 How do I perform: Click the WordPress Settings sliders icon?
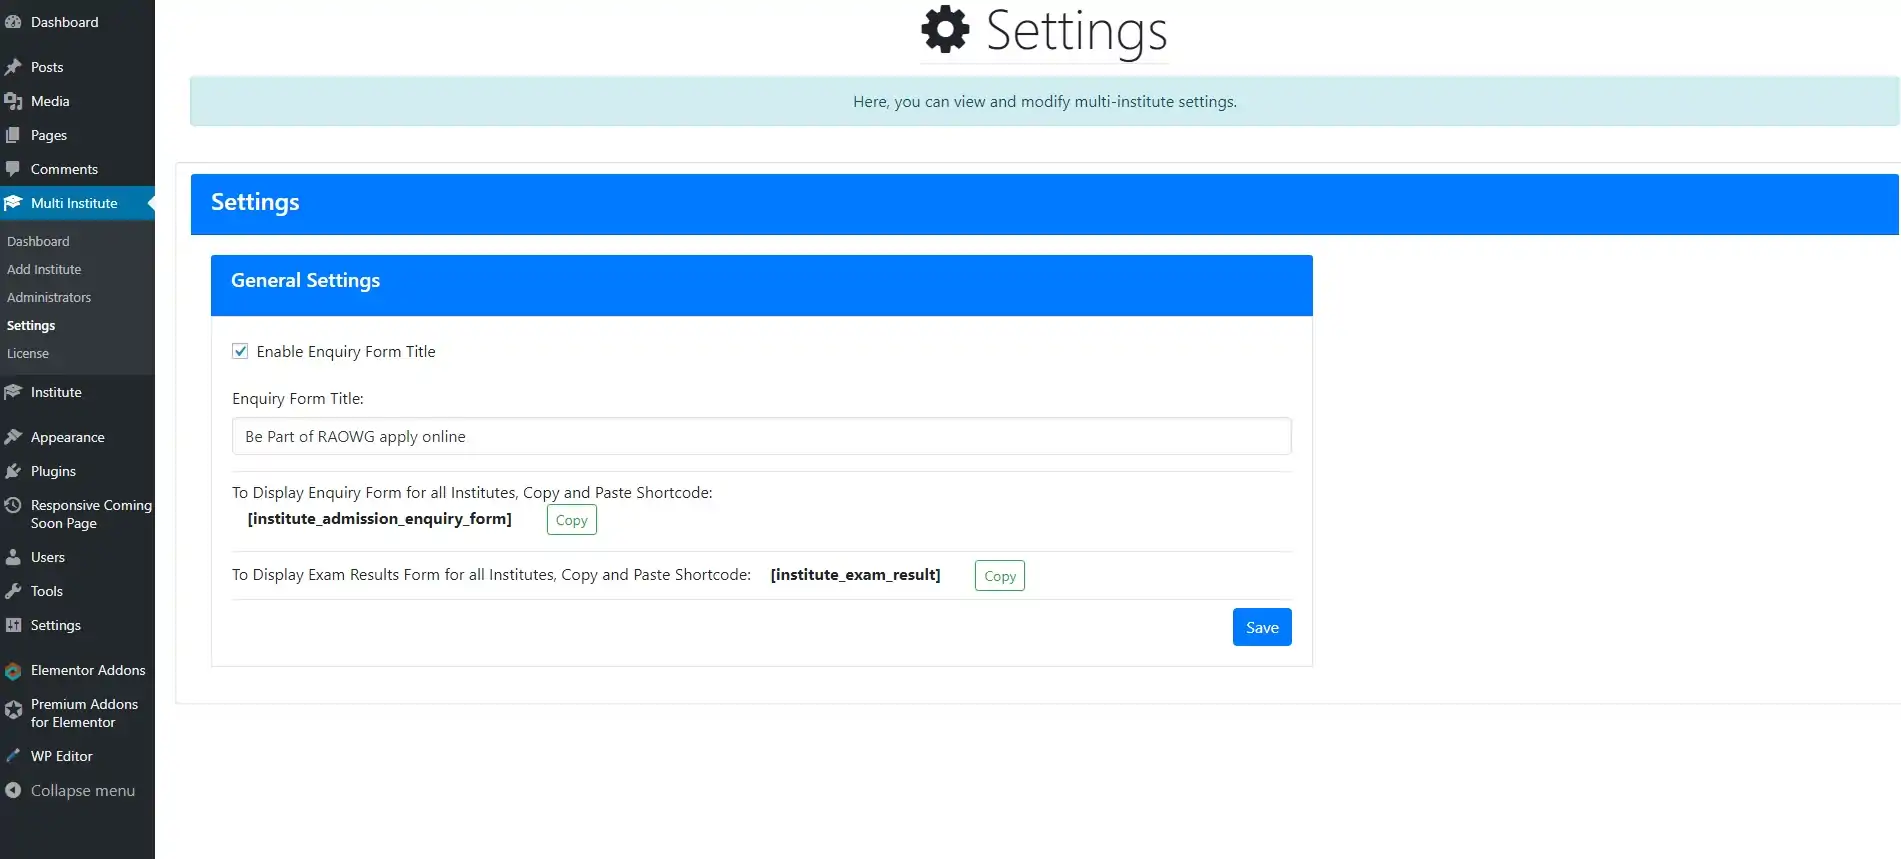pos(13,625)
